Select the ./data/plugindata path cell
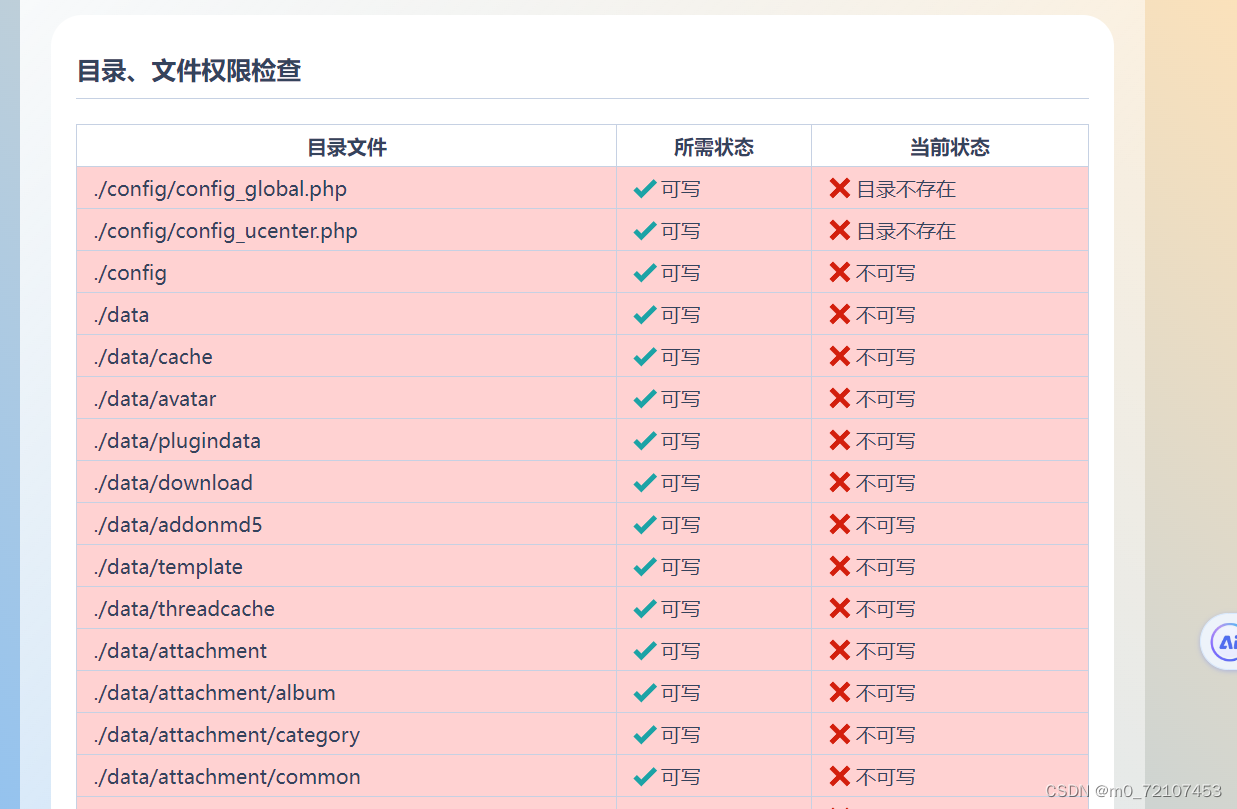1237x809 pixels. pos(346,440)
